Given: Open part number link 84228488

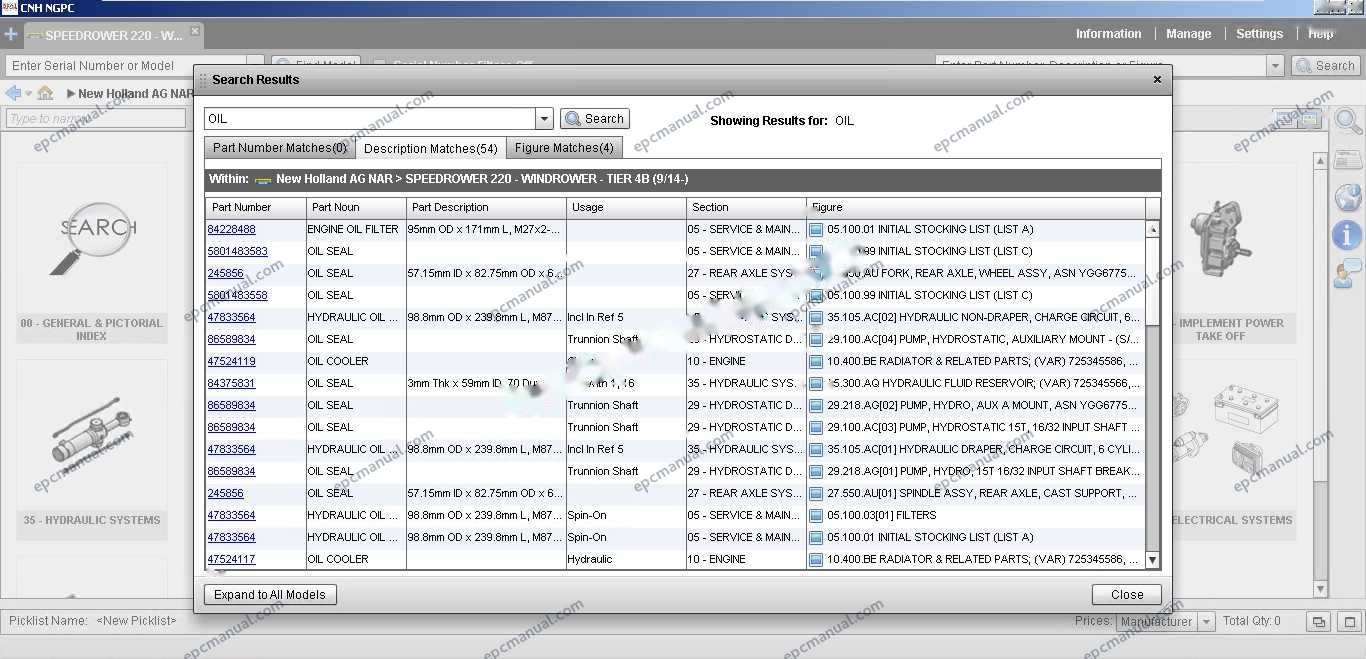Looking at the screenshot, I should coord(231,229).
